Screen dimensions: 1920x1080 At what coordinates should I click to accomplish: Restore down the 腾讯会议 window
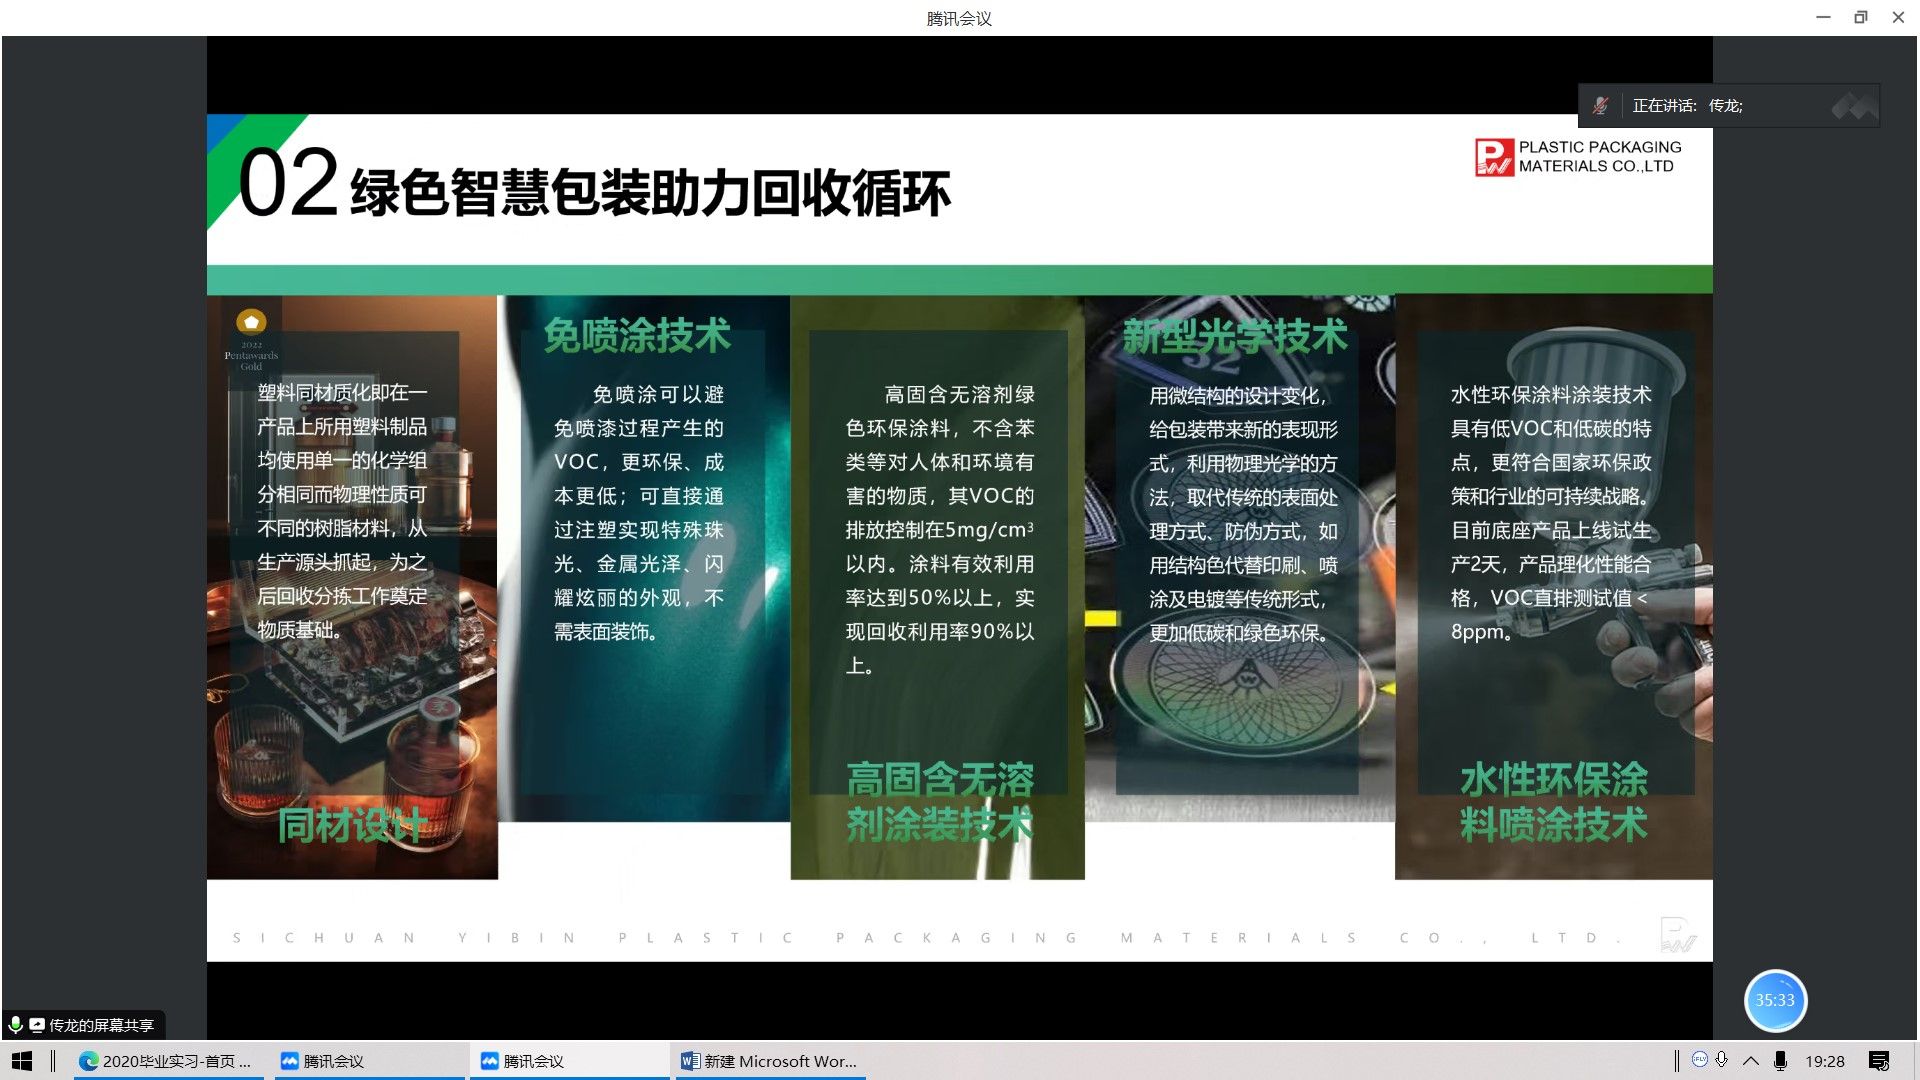[1861, 17]
